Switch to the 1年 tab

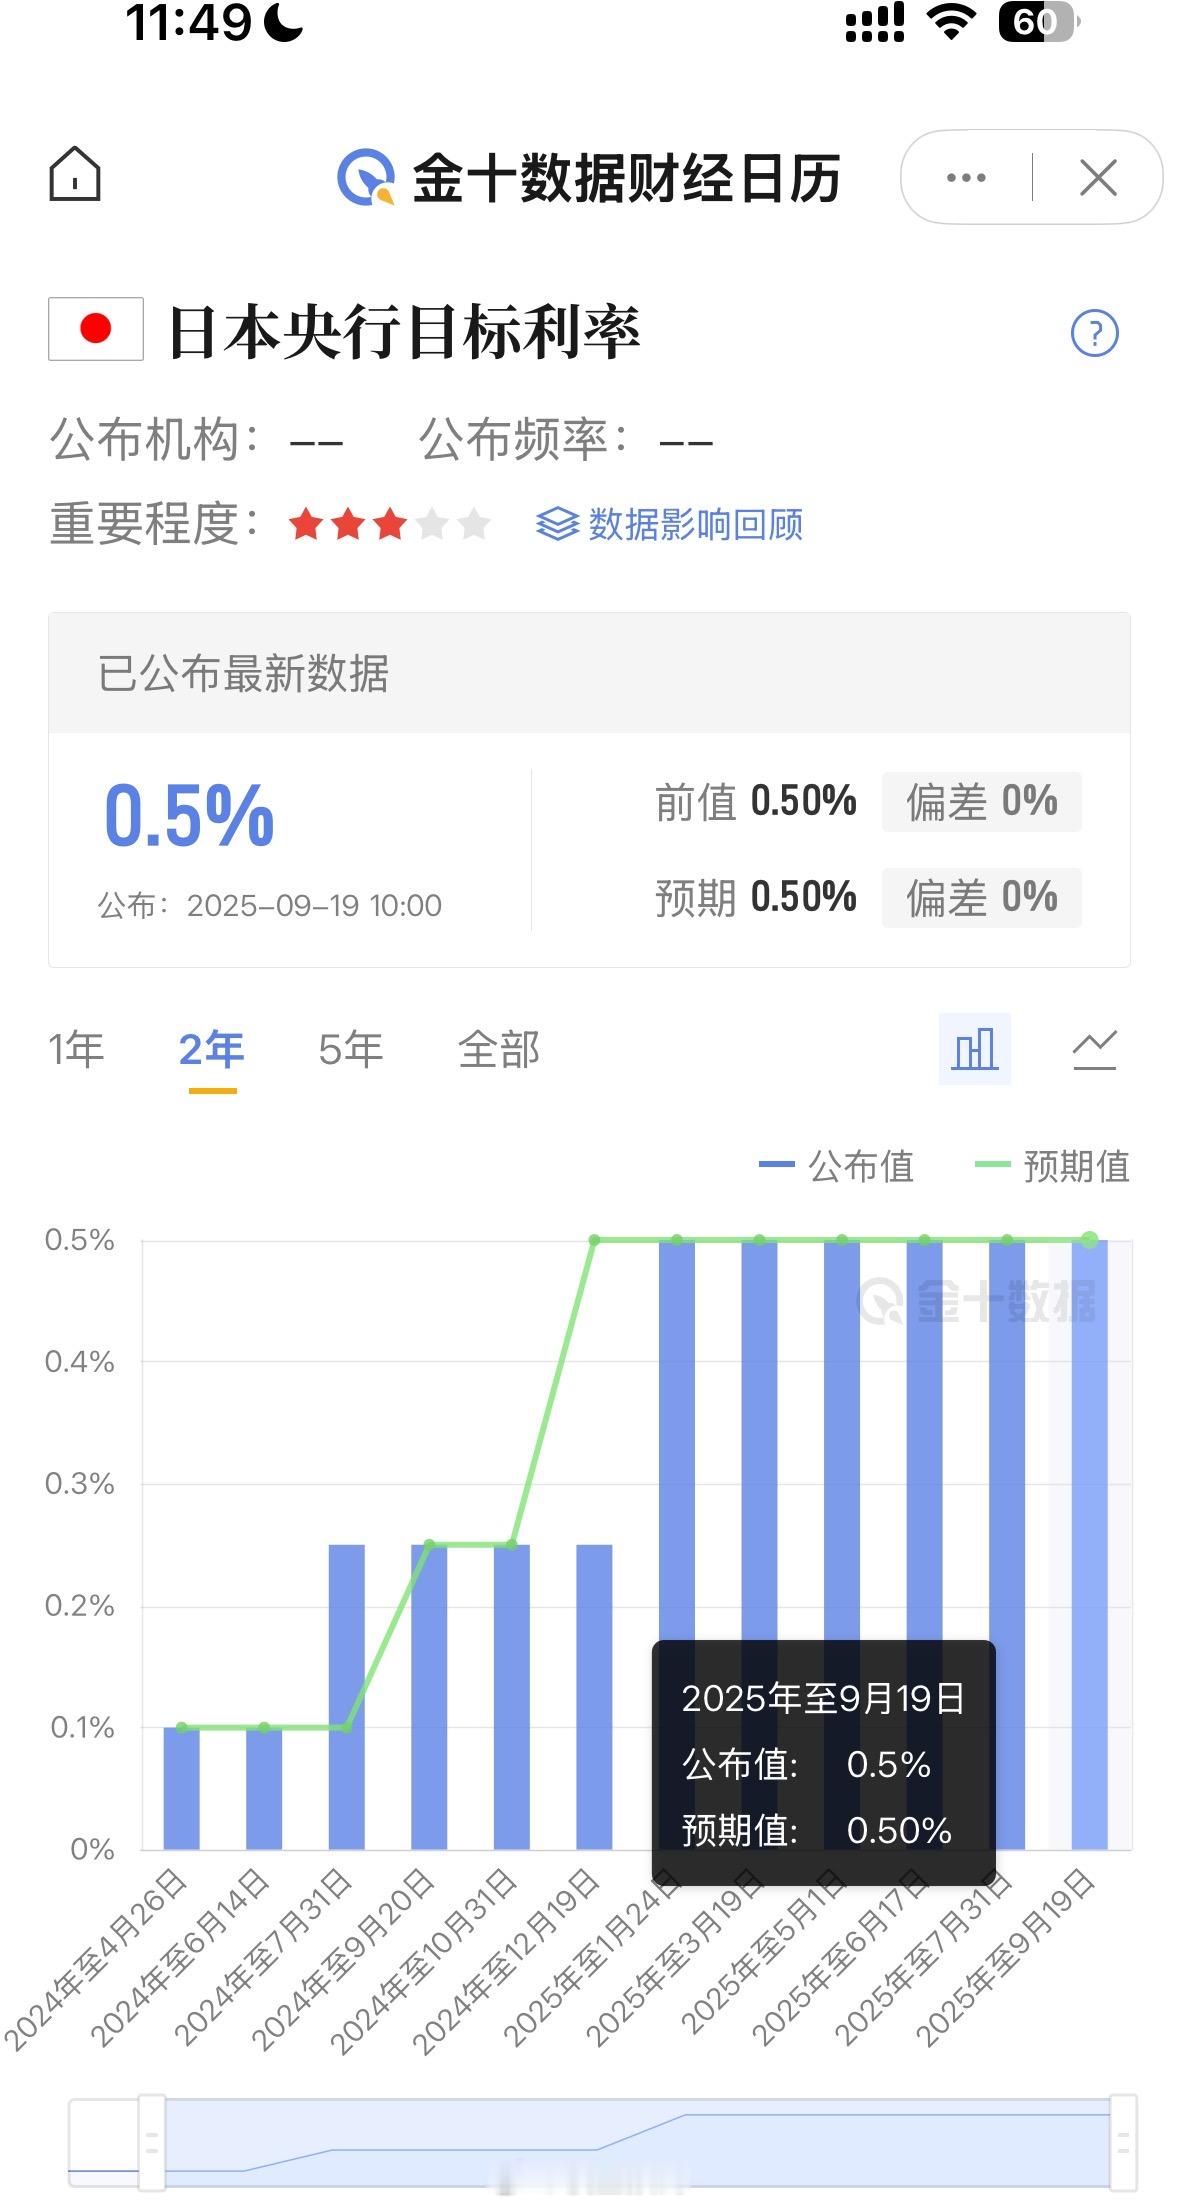pyautogui.click(x=76, y=1050)
